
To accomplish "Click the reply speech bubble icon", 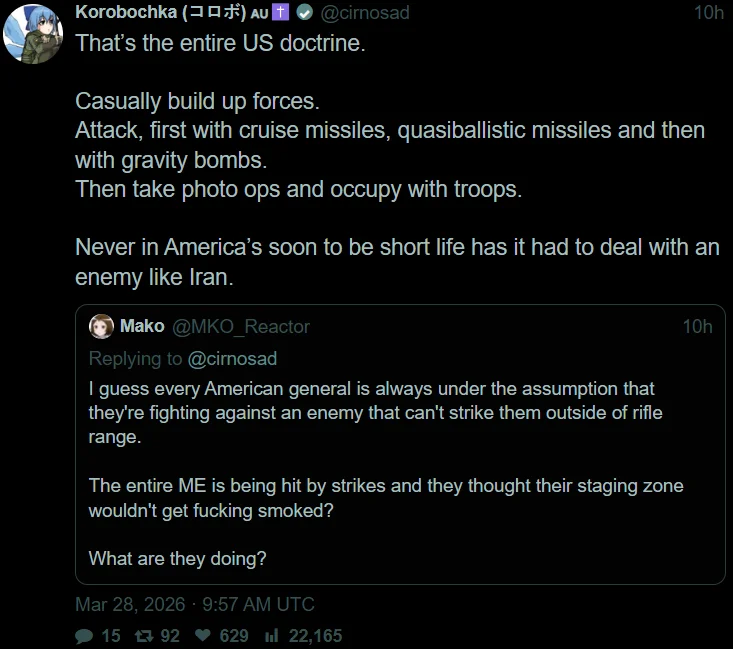I will pyautogui.click(x=84, y=635).
